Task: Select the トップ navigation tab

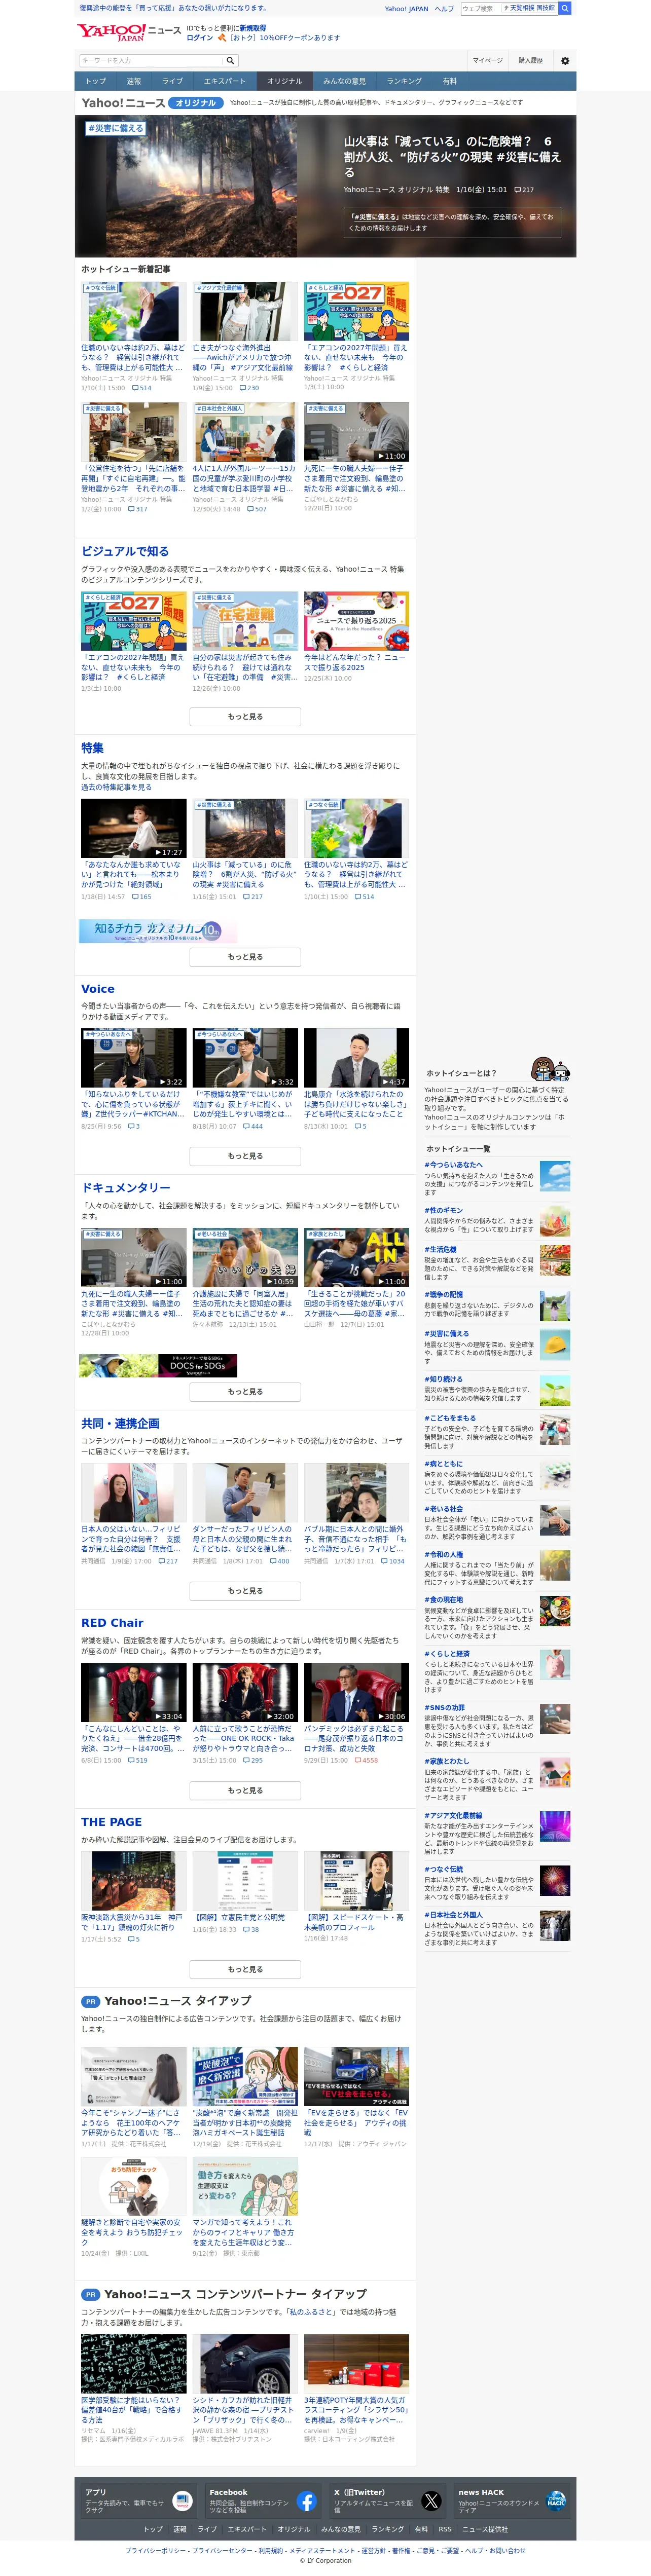Action: [x=95, y=81]
